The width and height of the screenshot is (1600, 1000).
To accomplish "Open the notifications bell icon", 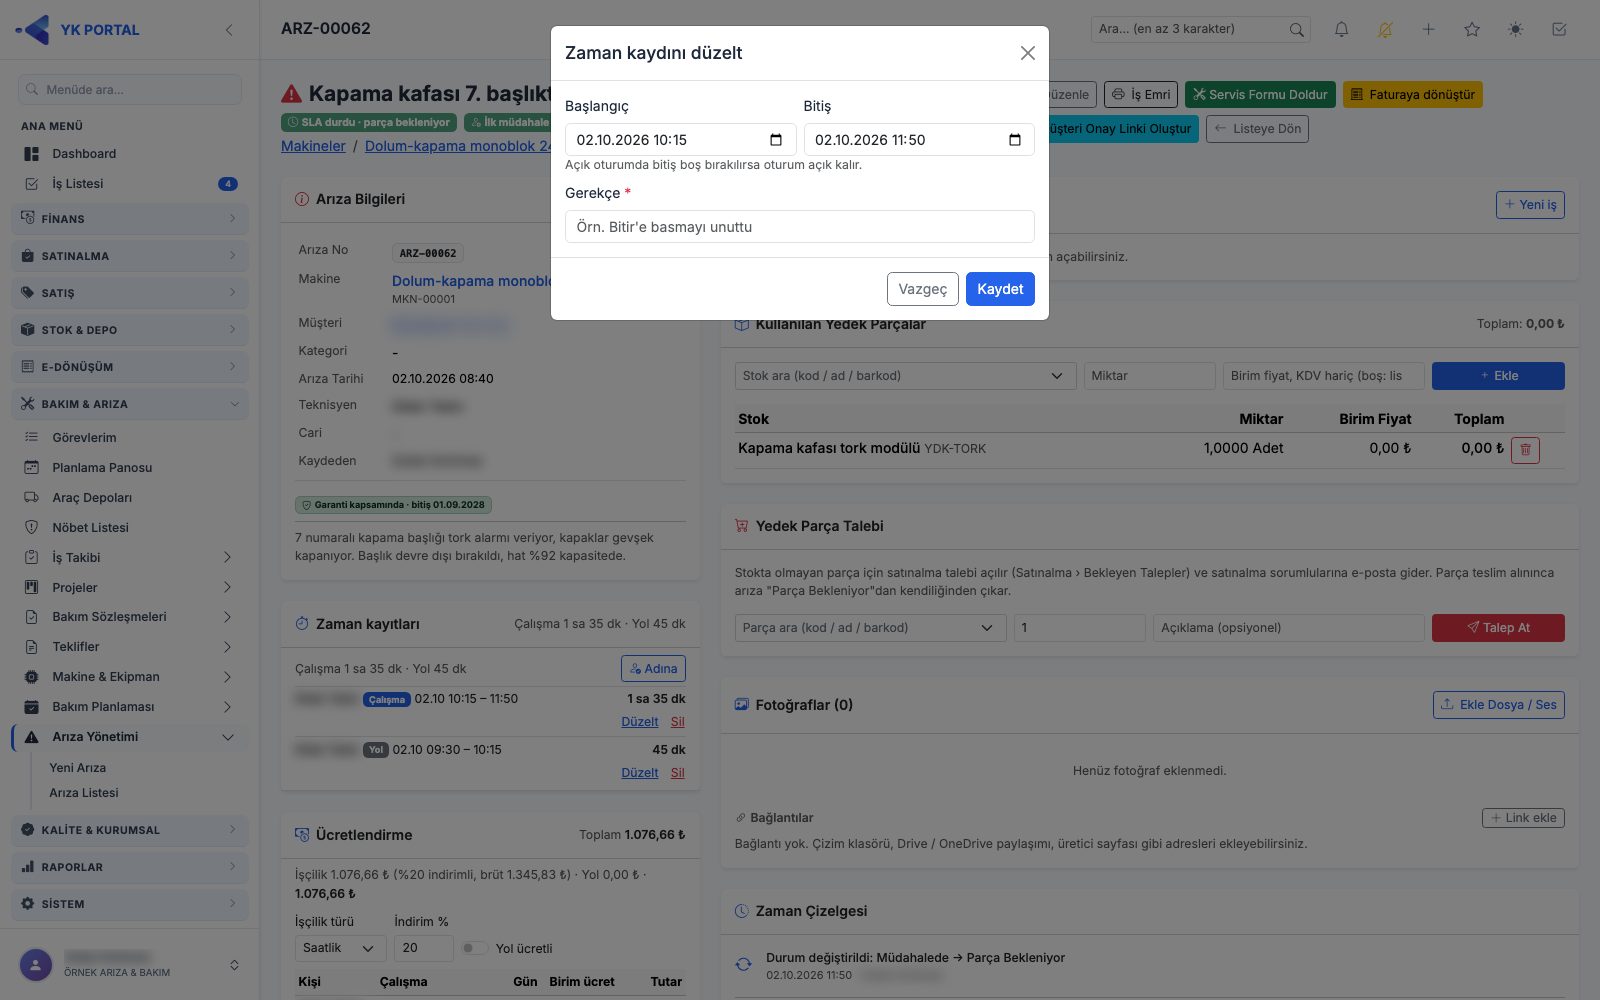I will [1341, 30].
